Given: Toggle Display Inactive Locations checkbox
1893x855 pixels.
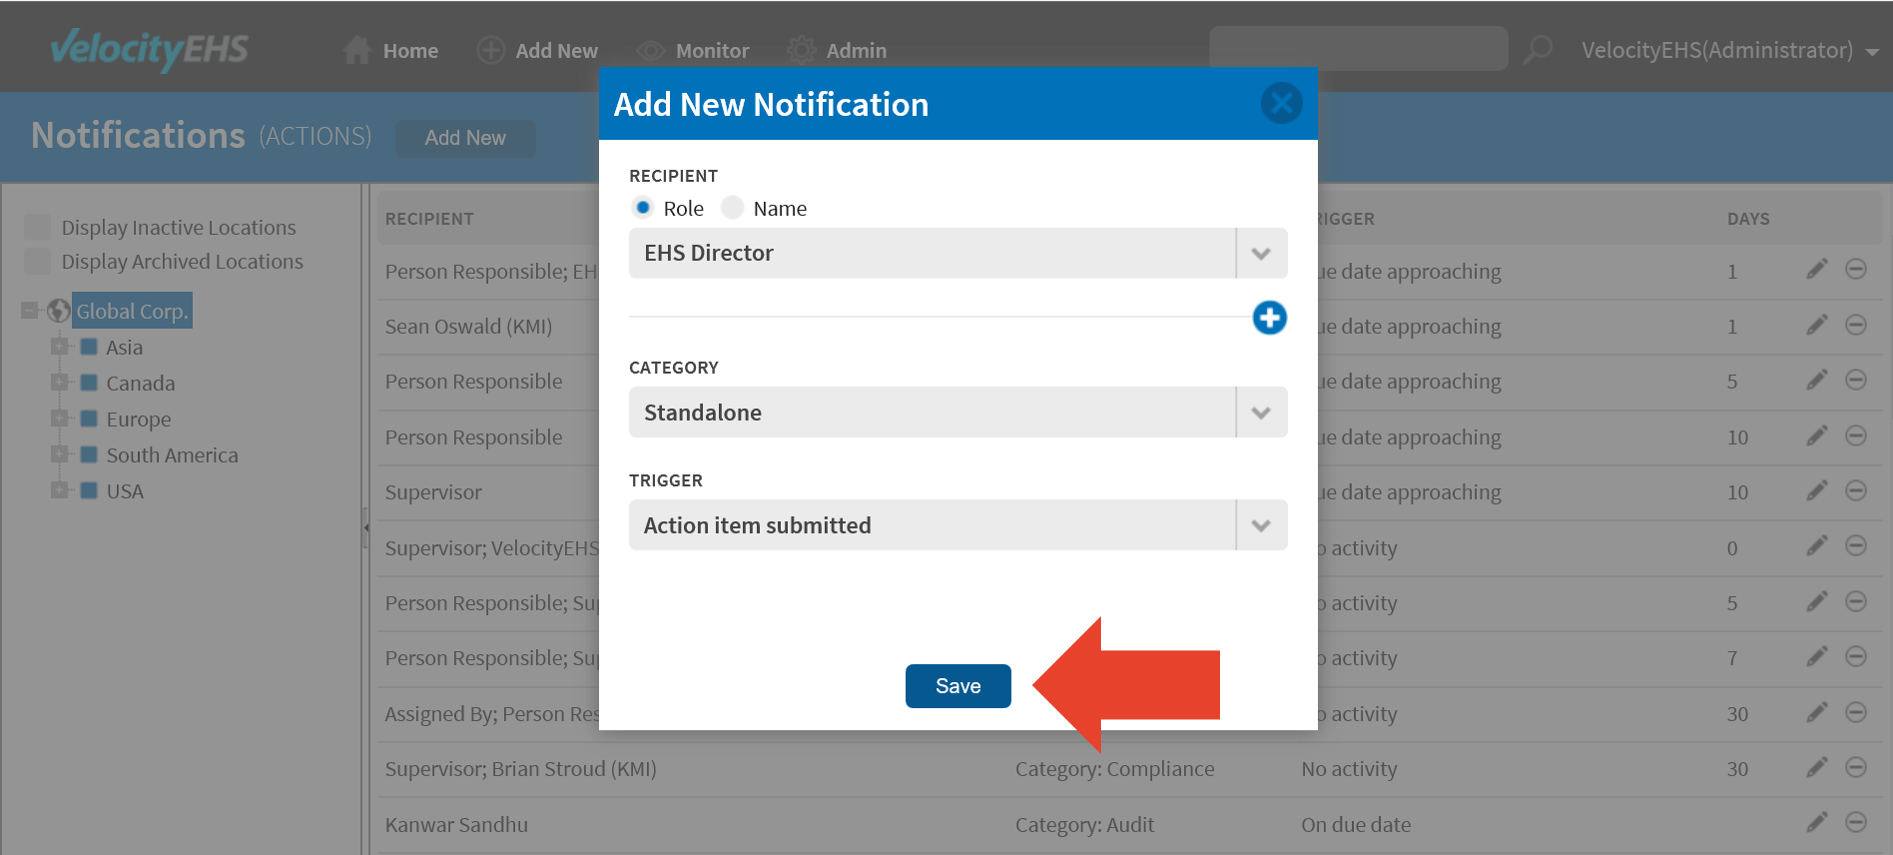Looking at the screenshot, I should [x=38, y=227].
